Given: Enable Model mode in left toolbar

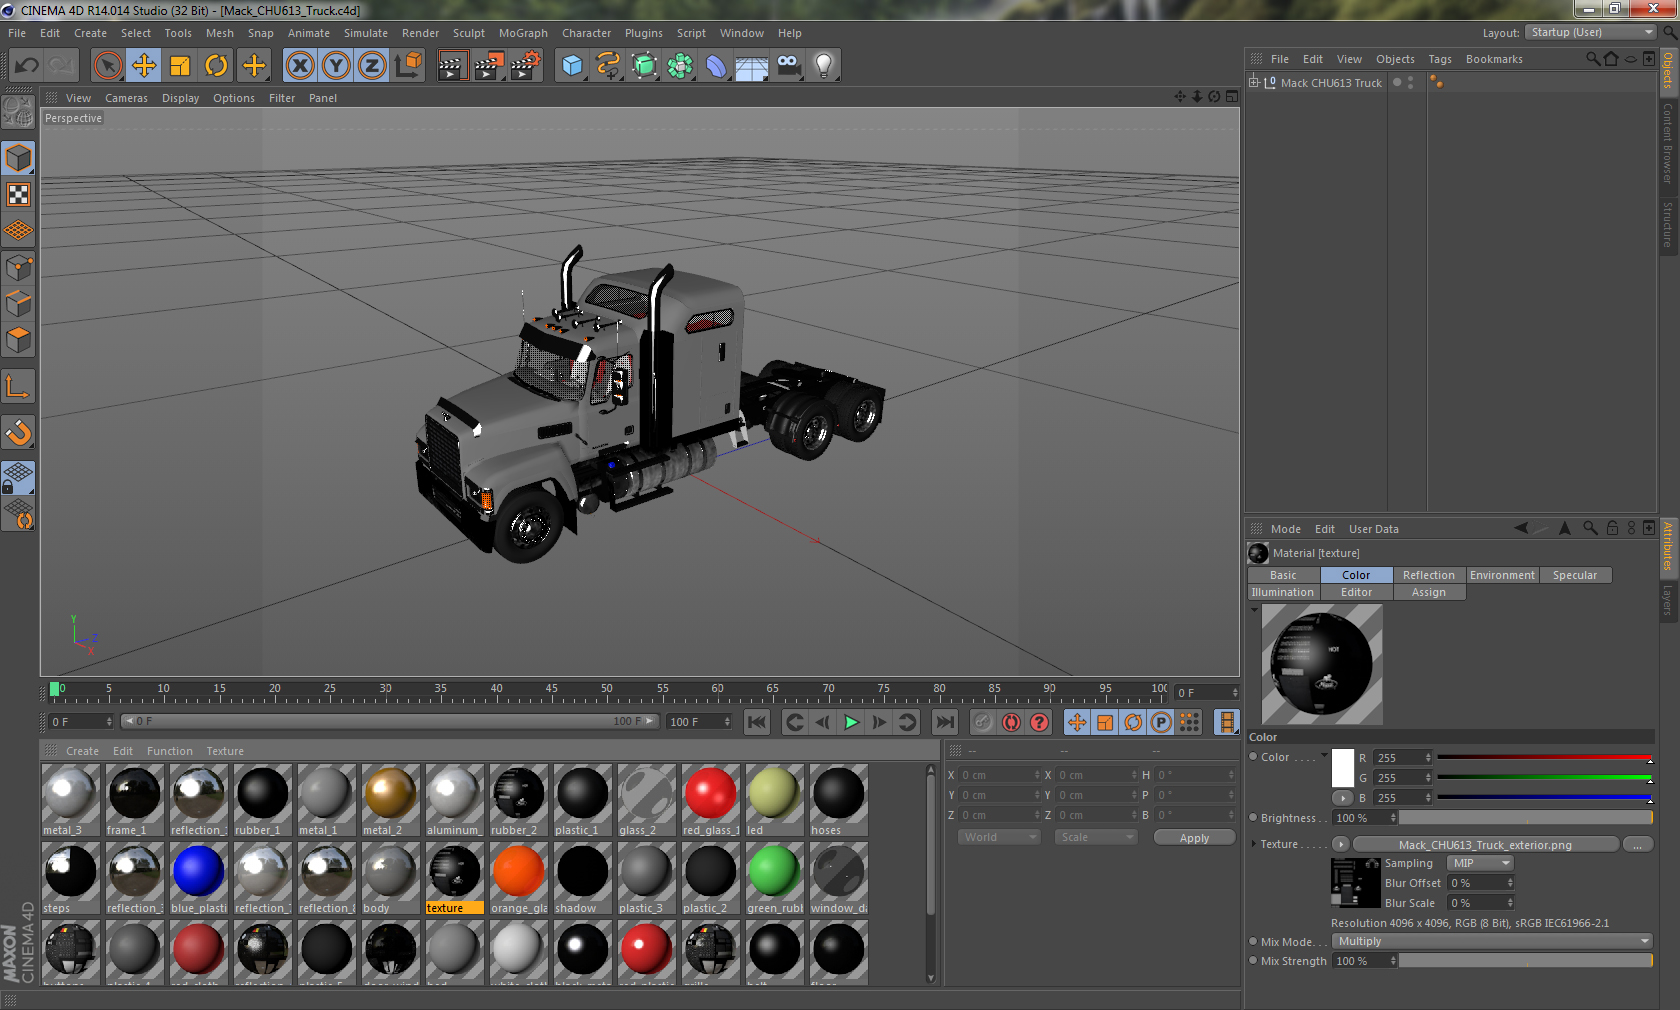Looking at the screenshot, I should 18,159.
